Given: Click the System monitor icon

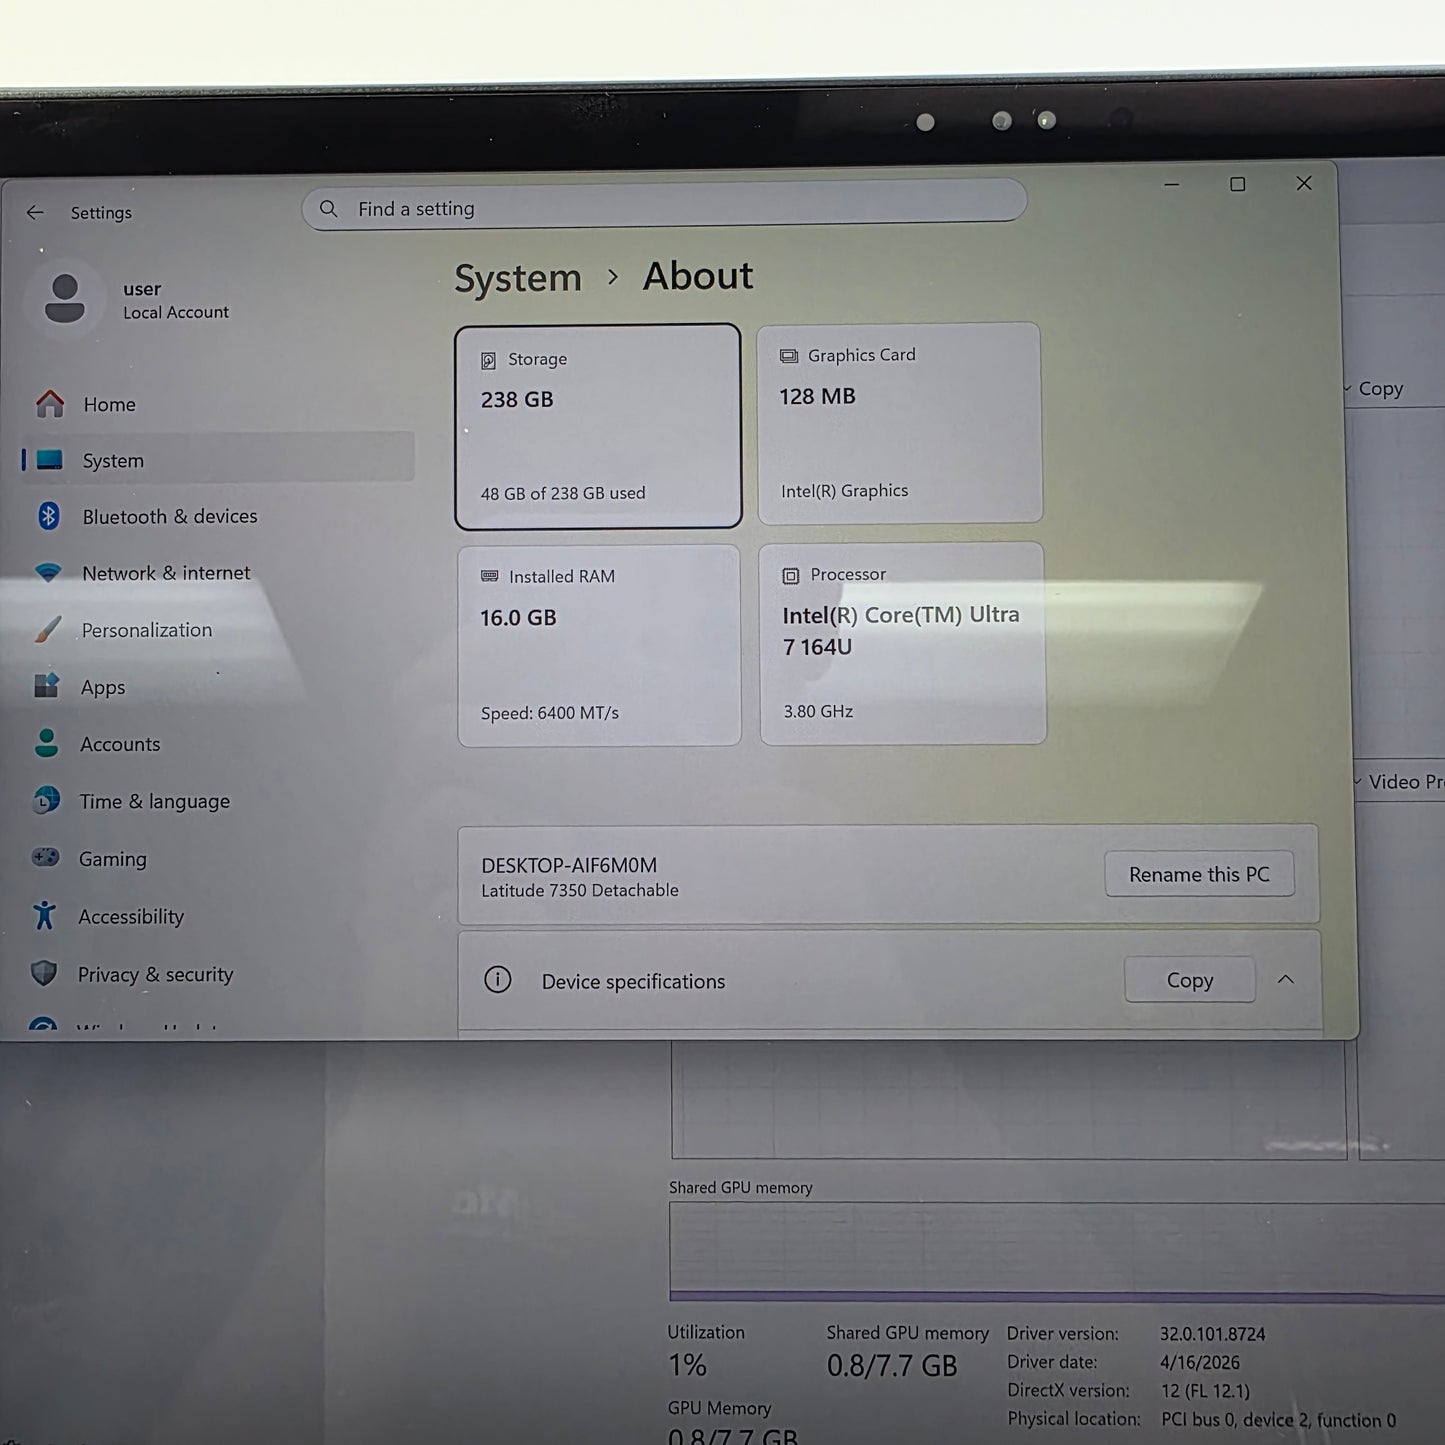Looking at the screenshot, I should click(49, 460).
